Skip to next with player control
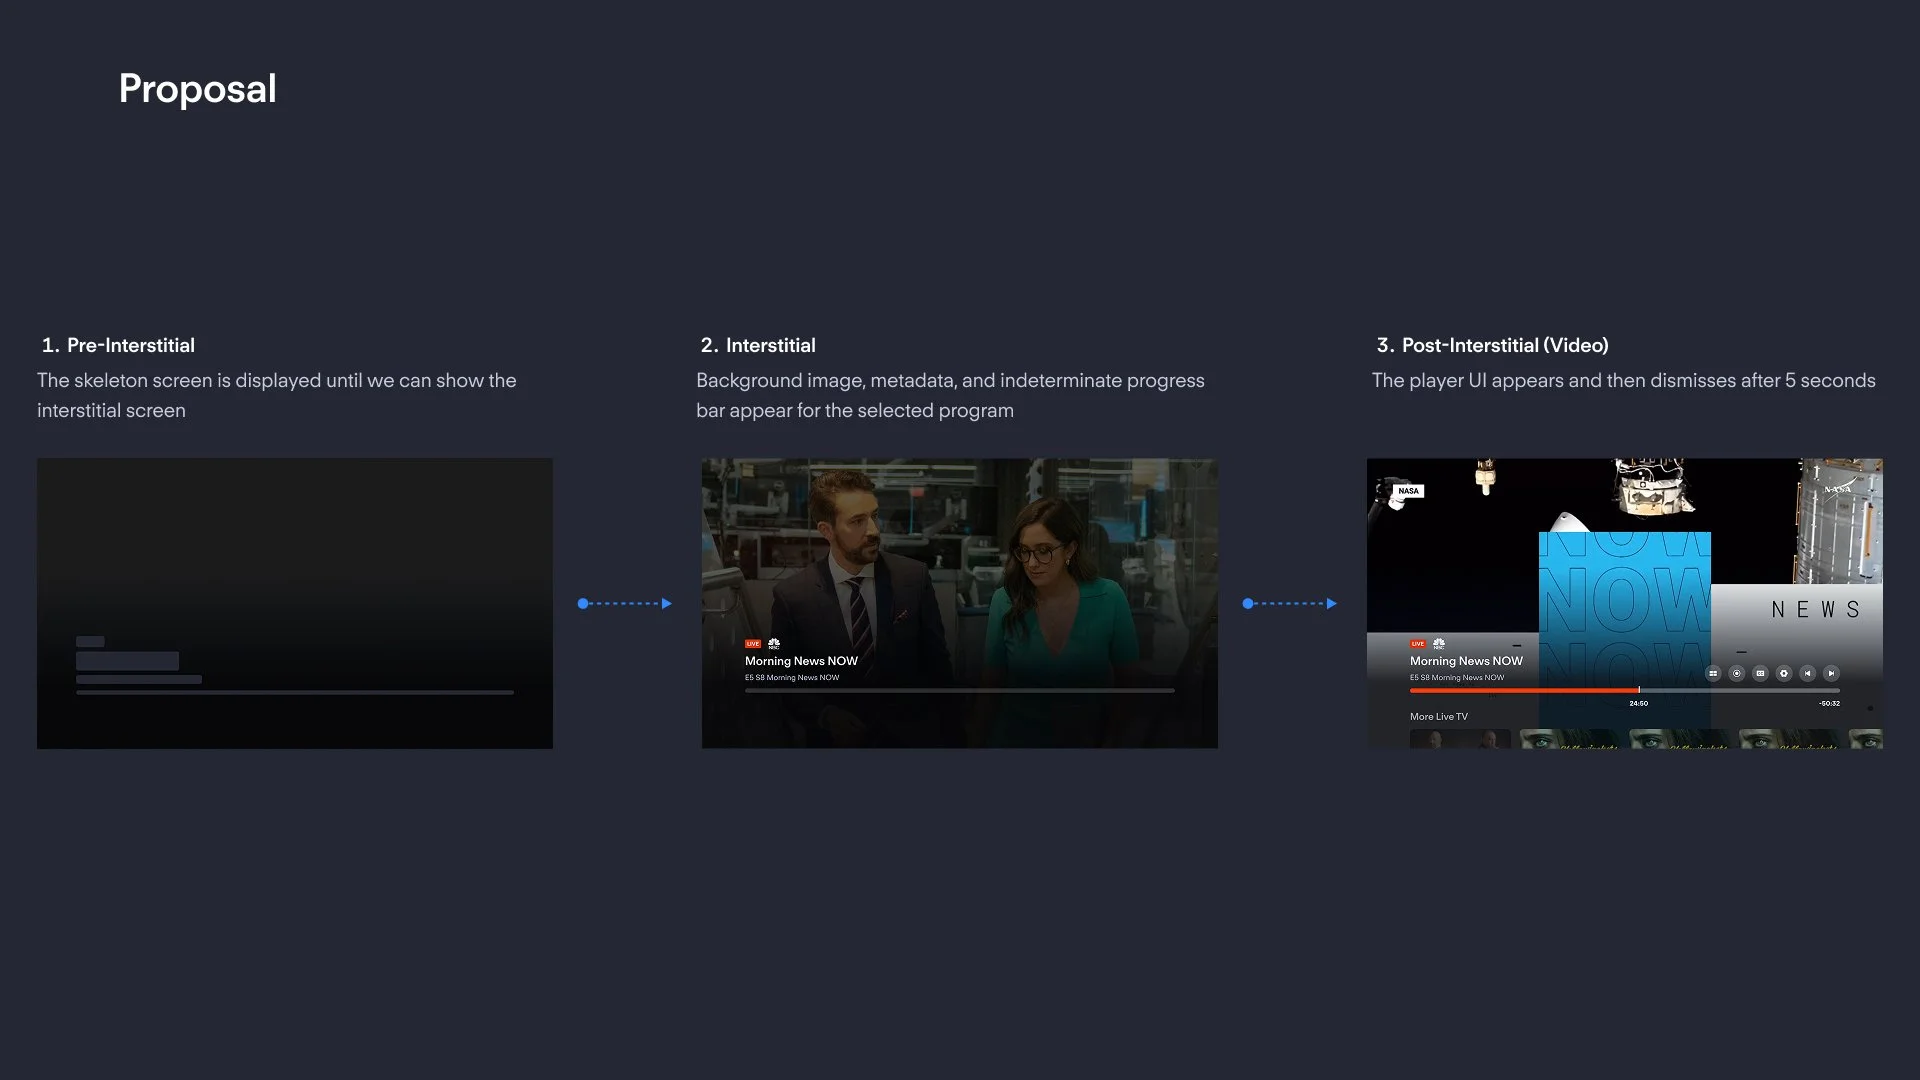 pos(1831,673)
